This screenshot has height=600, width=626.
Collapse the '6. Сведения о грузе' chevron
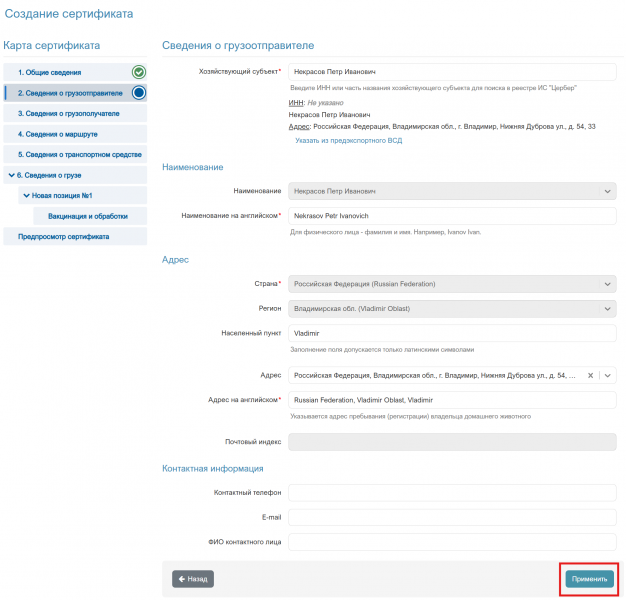12,175
